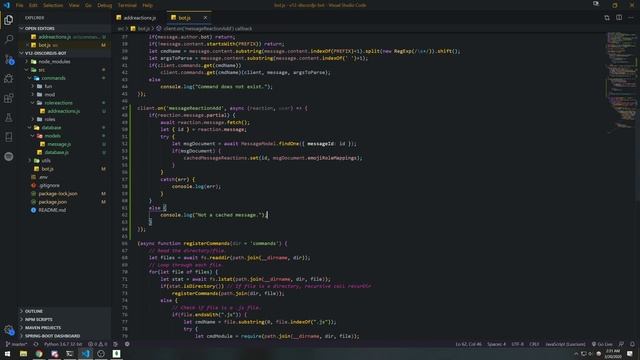Open the Debug menu
Viewport: 640px width, 360px height.
104,5
